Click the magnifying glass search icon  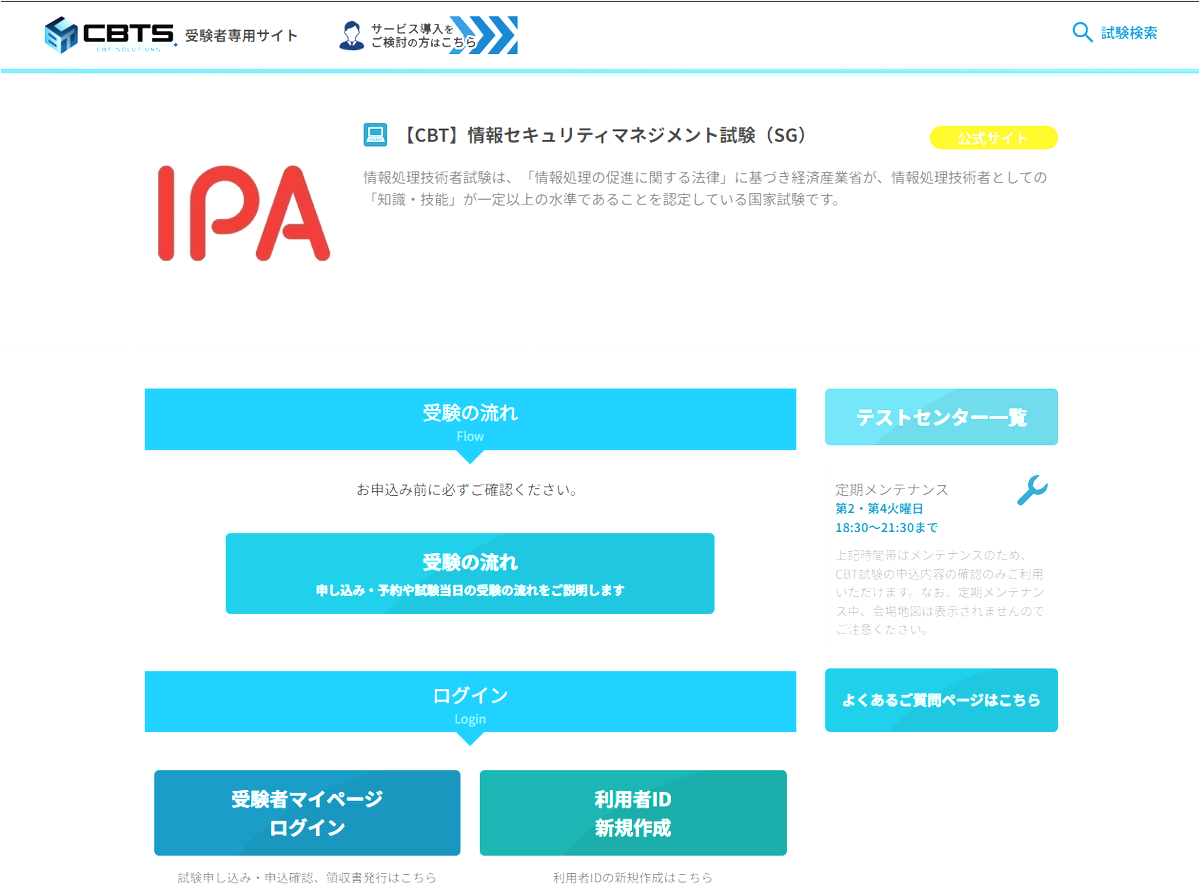click(1082, 33)
